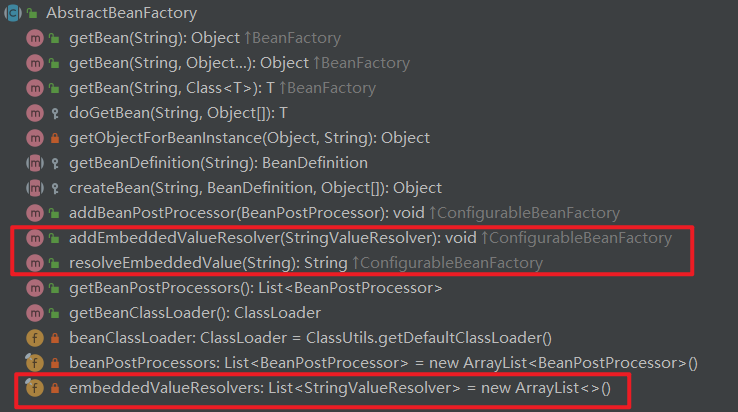Click the method icon beside doGetBean
This screenshot has width=738, height=412.
click(x=35, y=113)
